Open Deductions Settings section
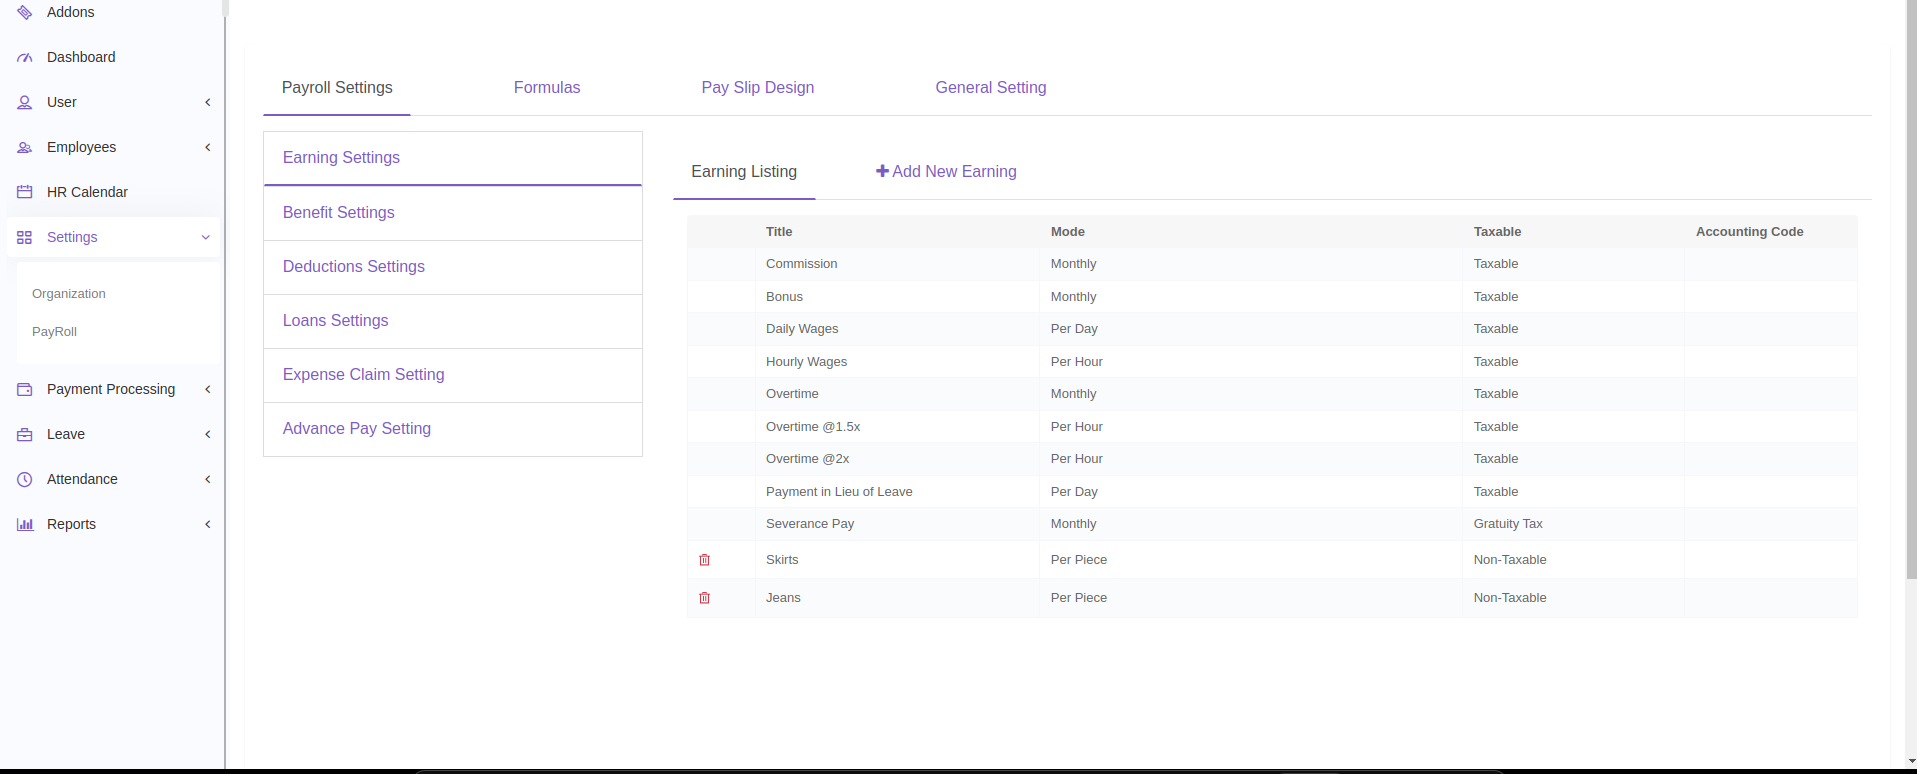Screen dimensions: 1917x774 (353, 267)
